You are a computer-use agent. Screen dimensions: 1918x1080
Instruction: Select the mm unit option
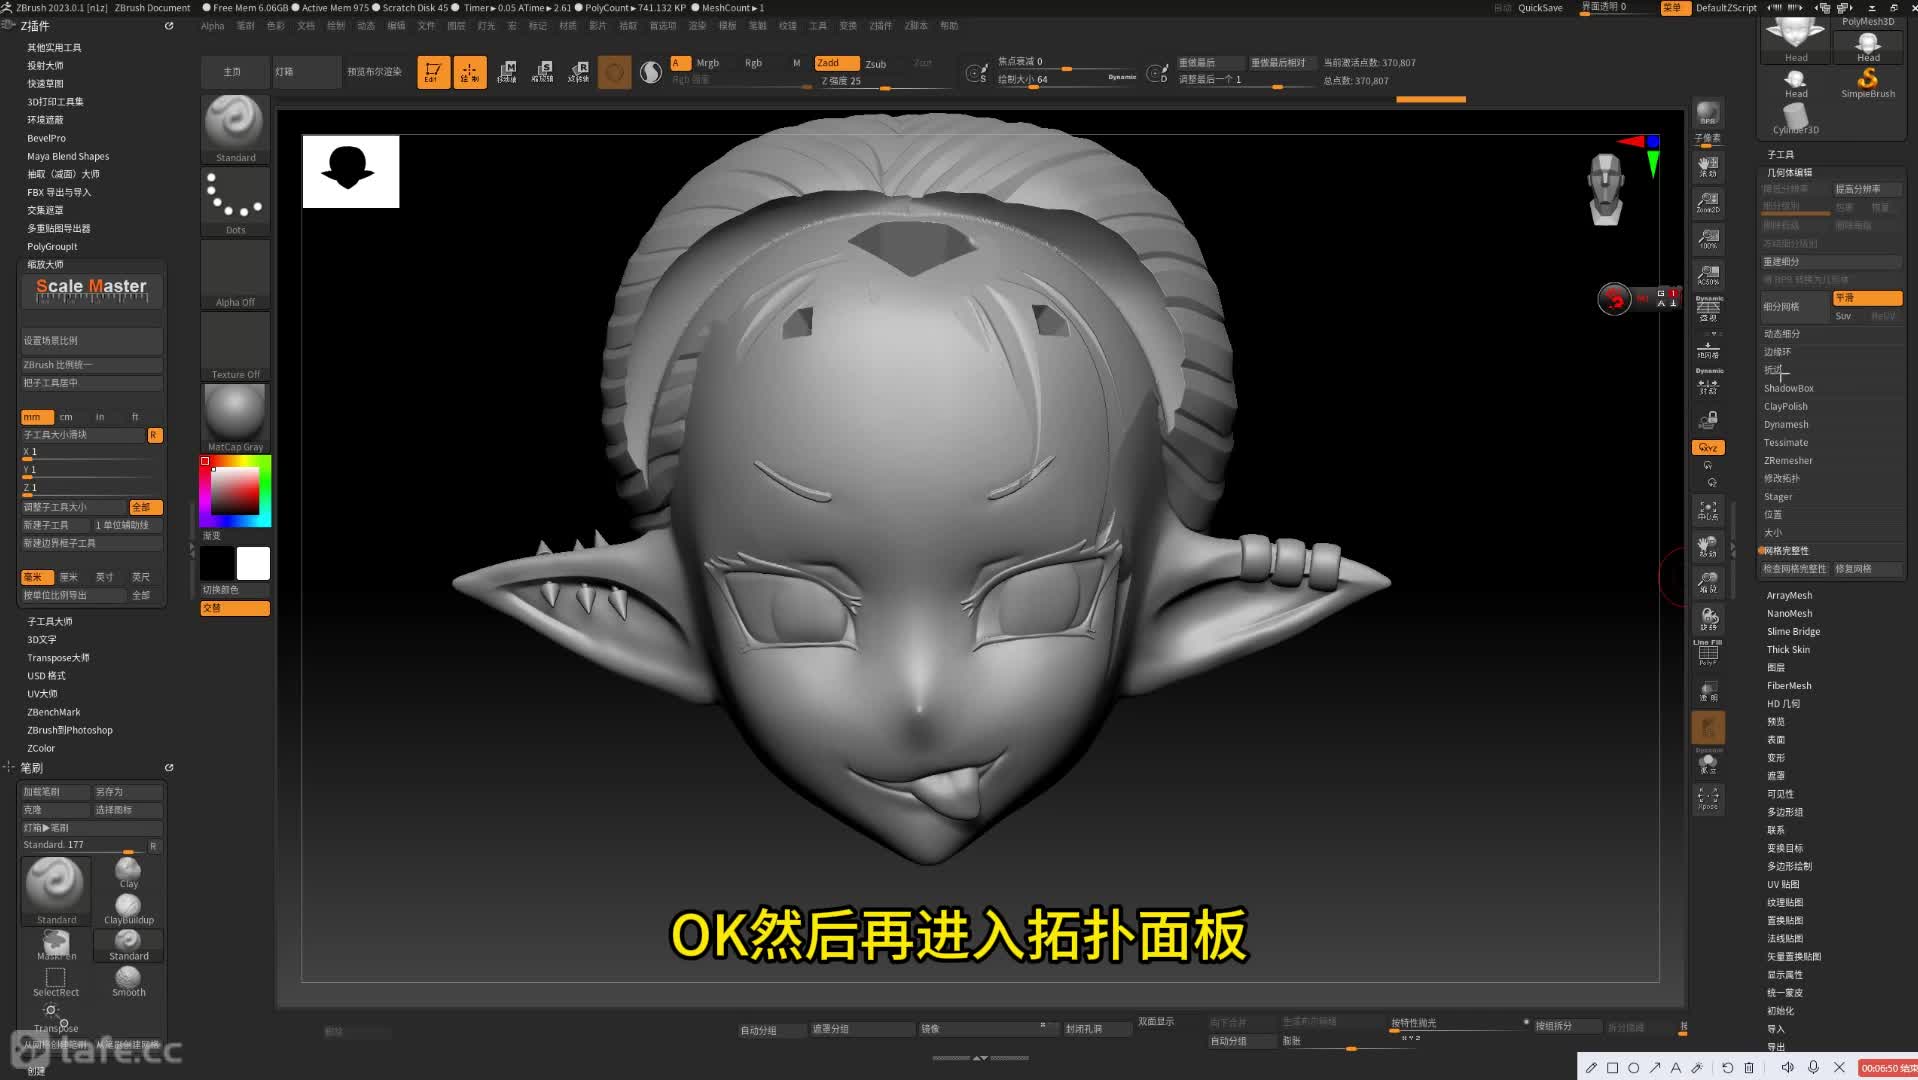37,417
